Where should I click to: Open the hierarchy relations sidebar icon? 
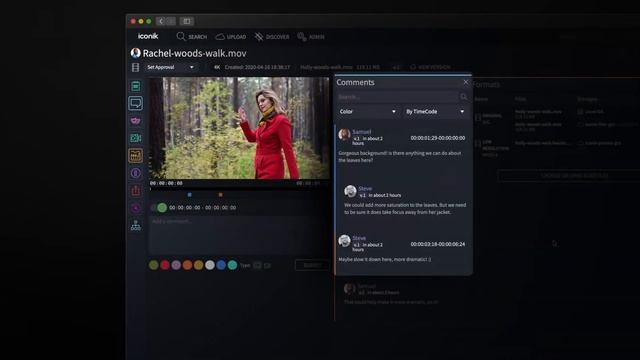coord(136,226)
